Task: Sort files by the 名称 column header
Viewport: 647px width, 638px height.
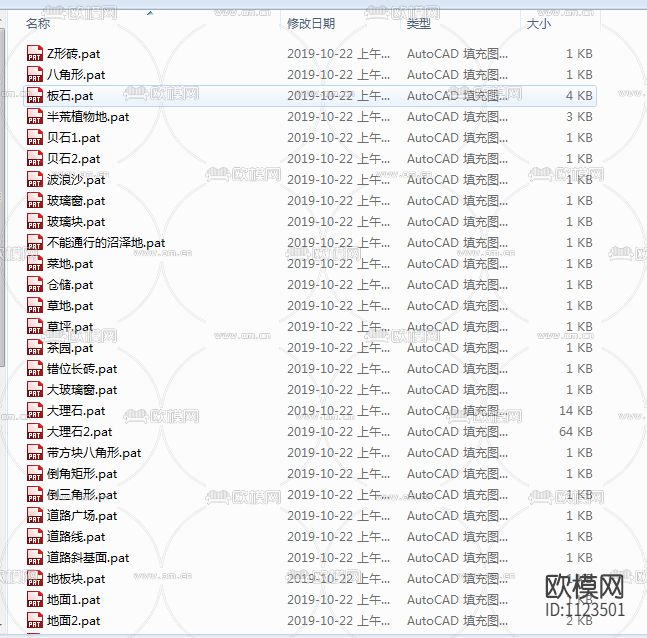Action: point(38,24)
